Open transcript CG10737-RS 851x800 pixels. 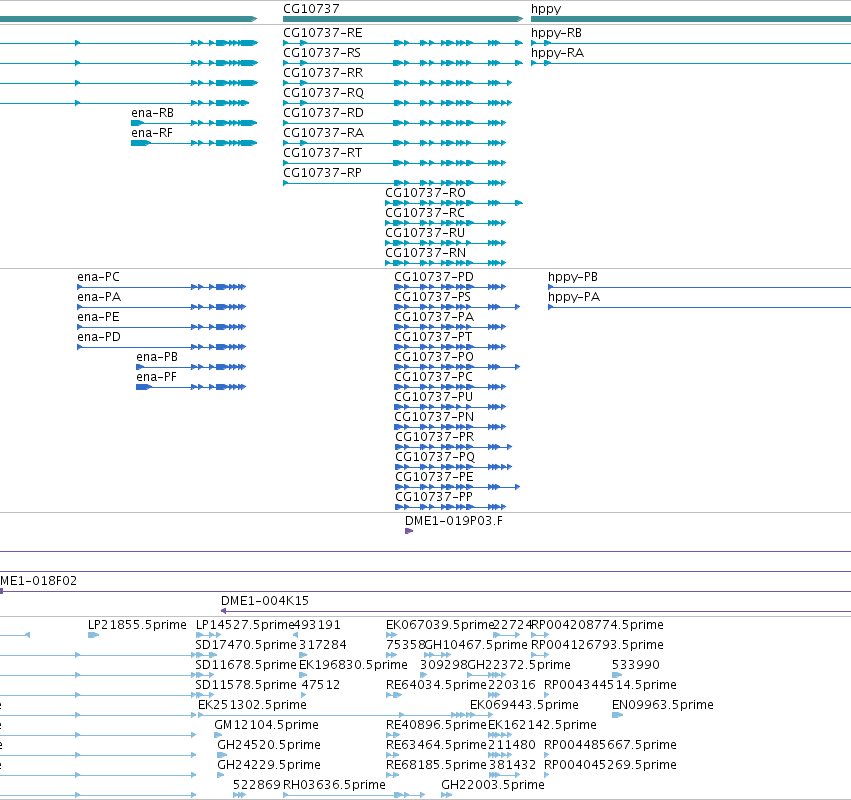(x=322, y=53)
